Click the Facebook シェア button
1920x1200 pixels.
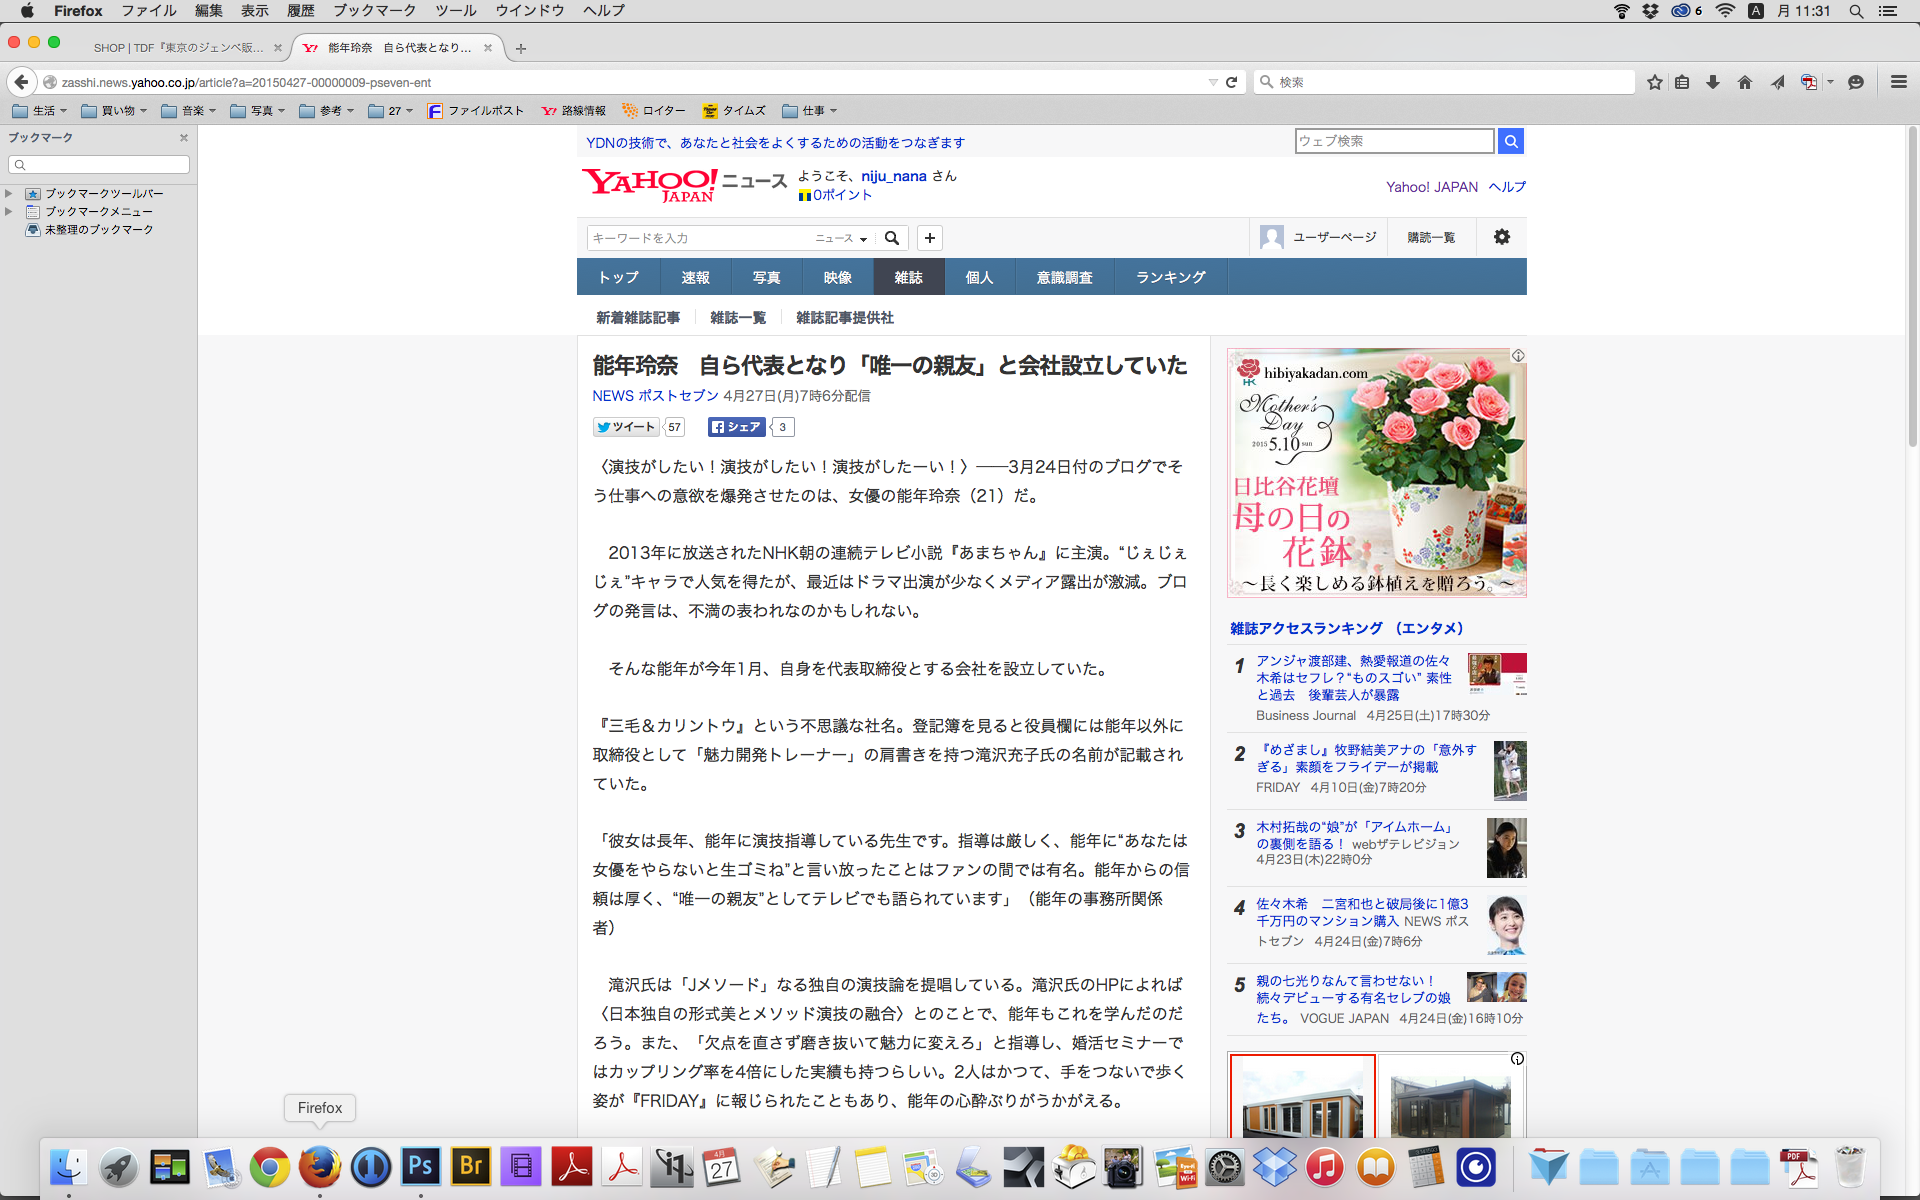click(x=736, y=427)
